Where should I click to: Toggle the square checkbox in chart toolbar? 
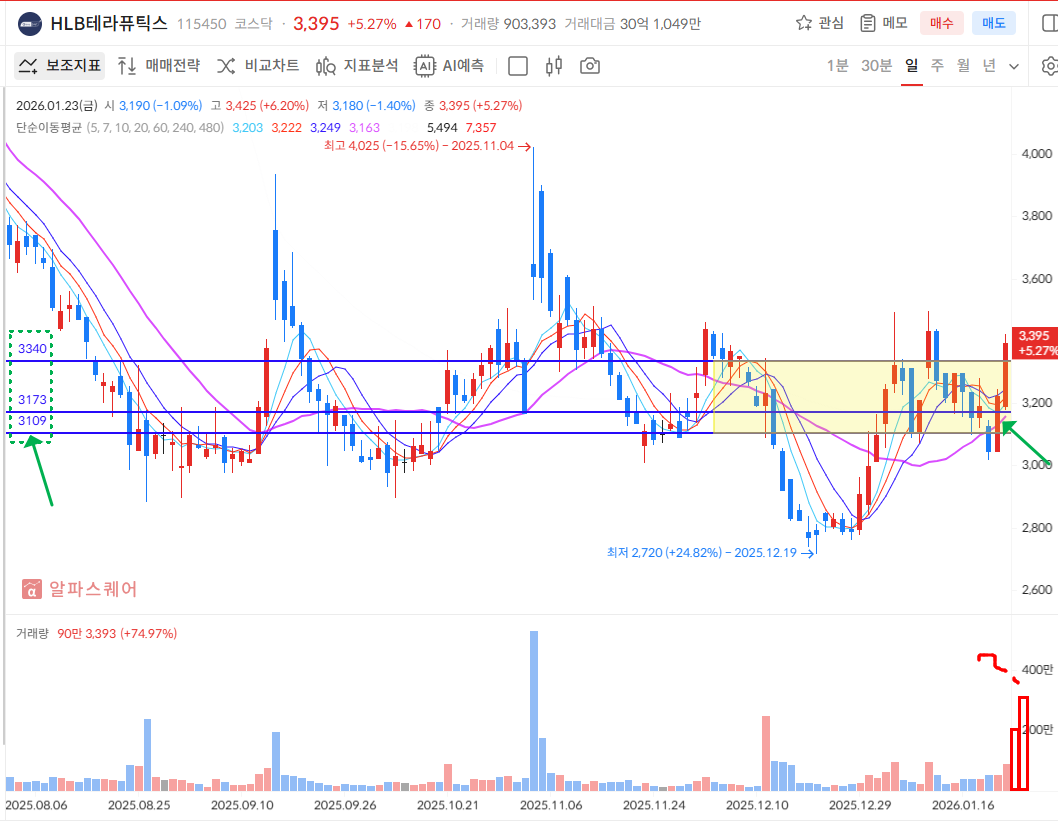[x=518, y=66]
